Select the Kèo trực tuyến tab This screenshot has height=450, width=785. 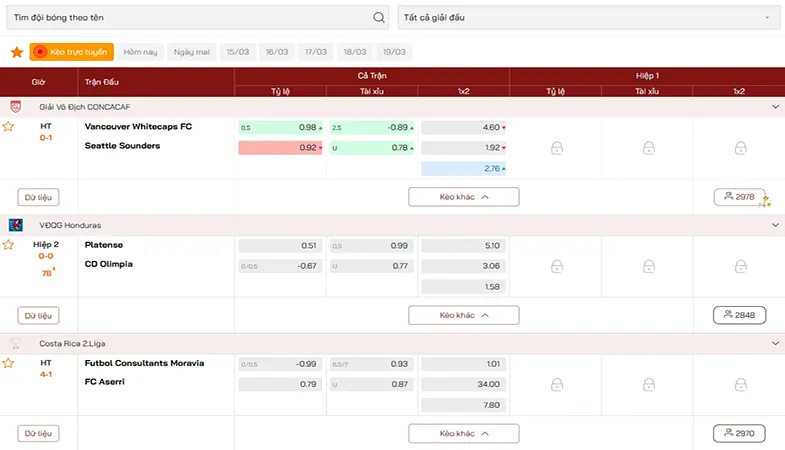coord(72,52)
